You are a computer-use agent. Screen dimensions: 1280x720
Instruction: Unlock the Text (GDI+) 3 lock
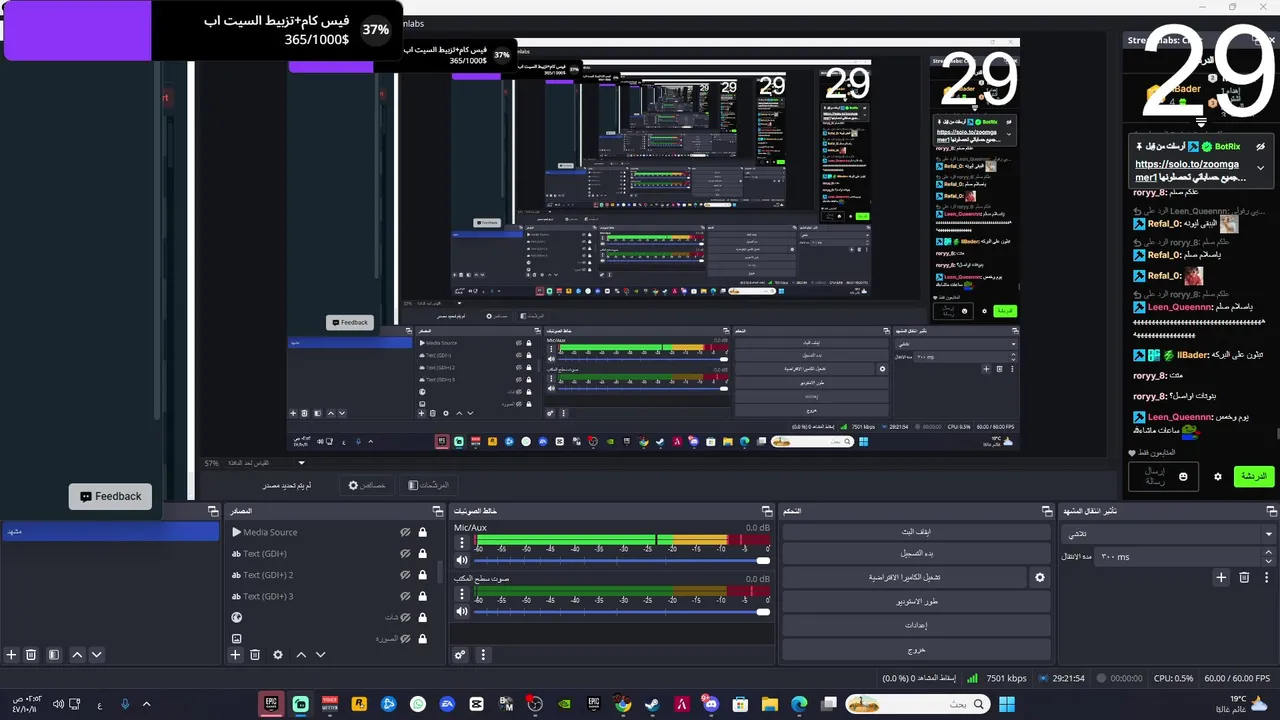coord(423,596)
